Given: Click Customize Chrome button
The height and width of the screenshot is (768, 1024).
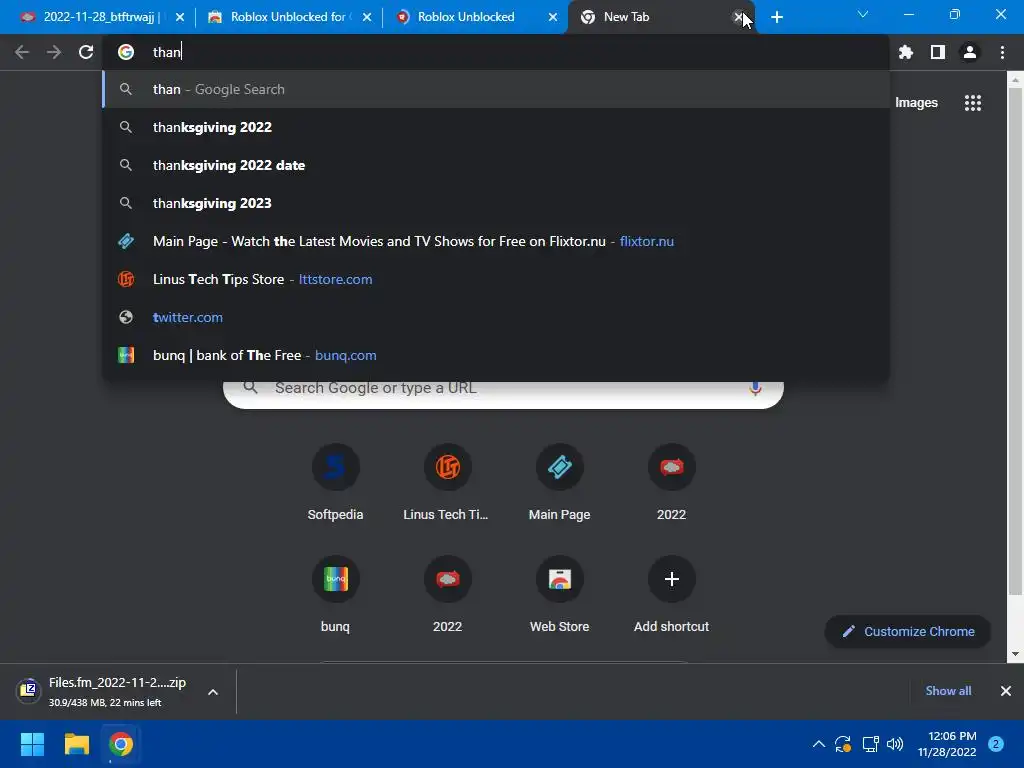Looking at the screenshot, I should point(908,632).
